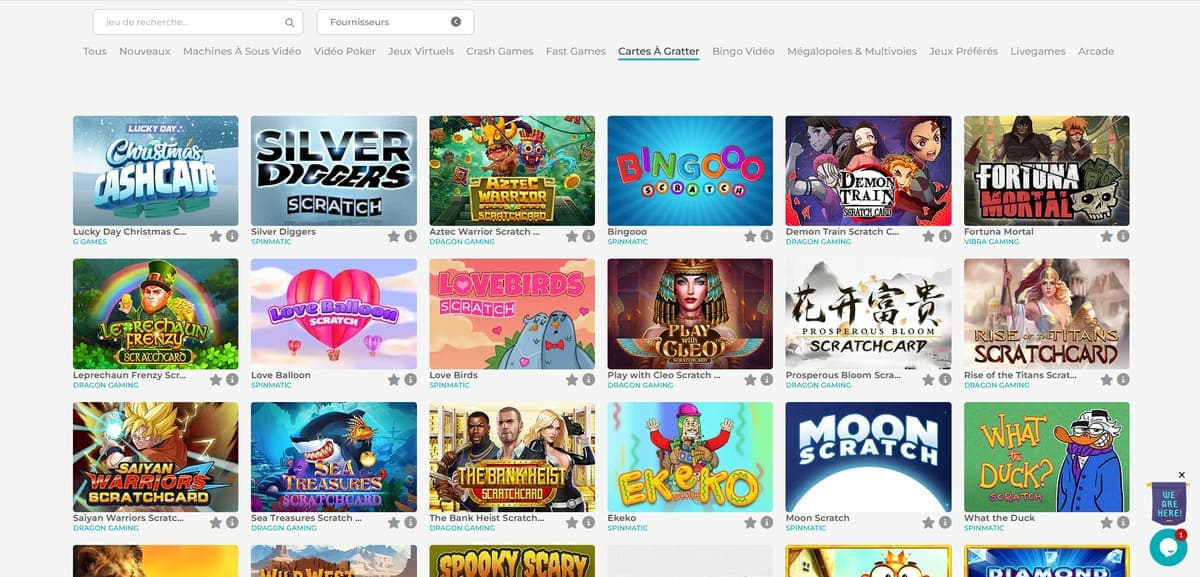Open Rise of the Titans info icon
The height and width of the screenshot is (577, 1200).
point(1123,380)
